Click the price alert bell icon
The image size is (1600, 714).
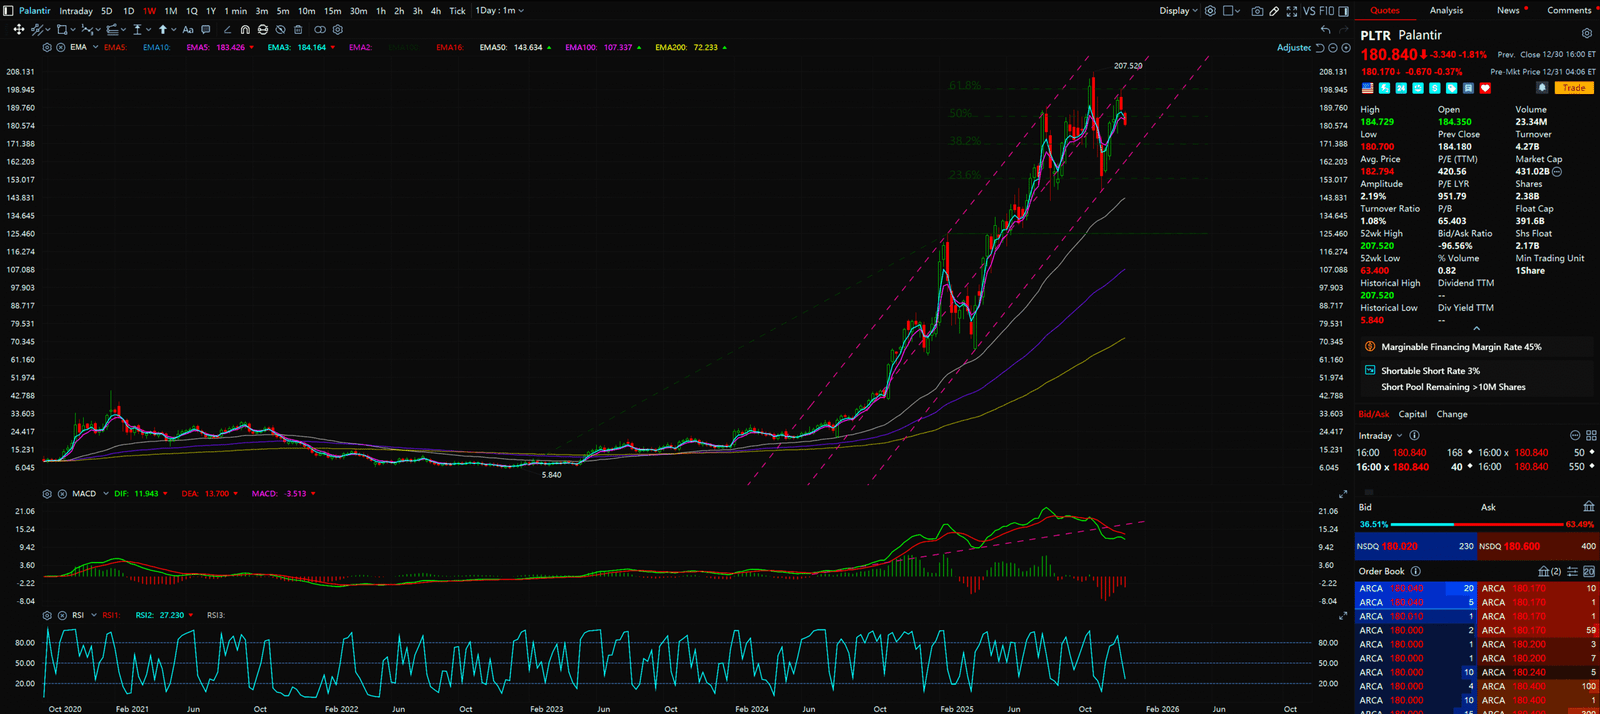click(x=1542, y=88)
